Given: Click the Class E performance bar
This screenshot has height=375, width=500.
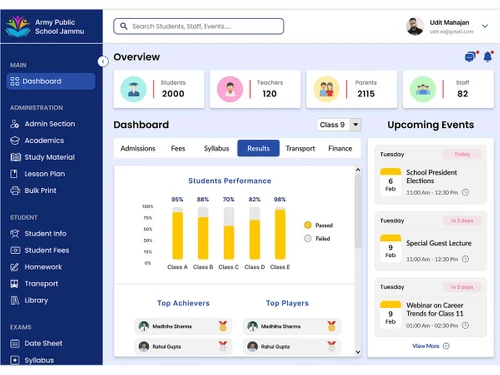Looking at the screenshot, I should [x=280, y=233].
